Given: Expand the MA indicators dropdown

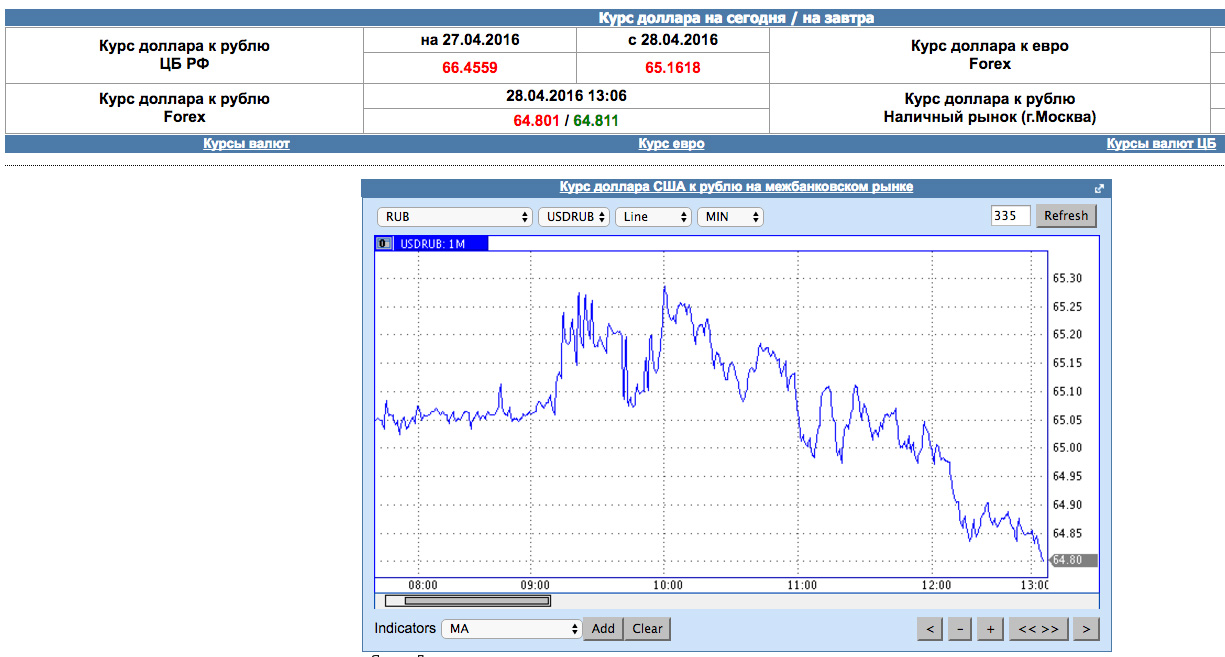Looking at the screenshot, I should 511,629.
